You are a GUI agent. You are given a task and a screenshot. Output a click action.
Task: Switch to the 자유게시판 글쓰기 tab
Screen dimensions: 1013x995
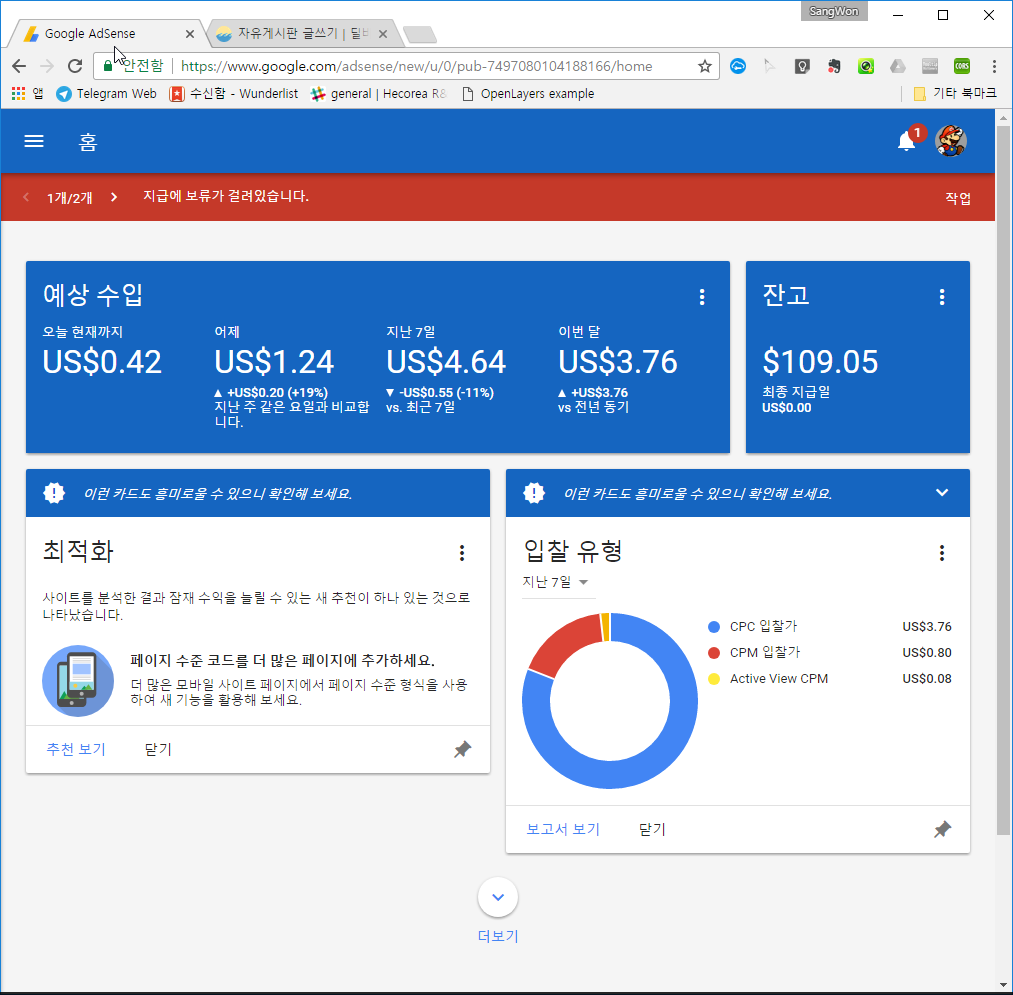click(x=300, y=34)
